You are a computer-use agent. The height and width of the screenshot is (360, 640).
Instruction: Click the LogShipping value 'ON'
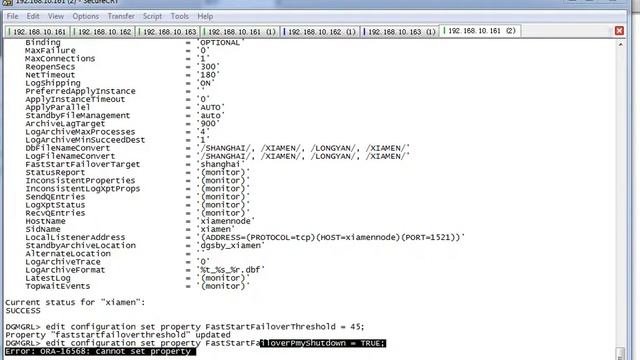(206, 83)
